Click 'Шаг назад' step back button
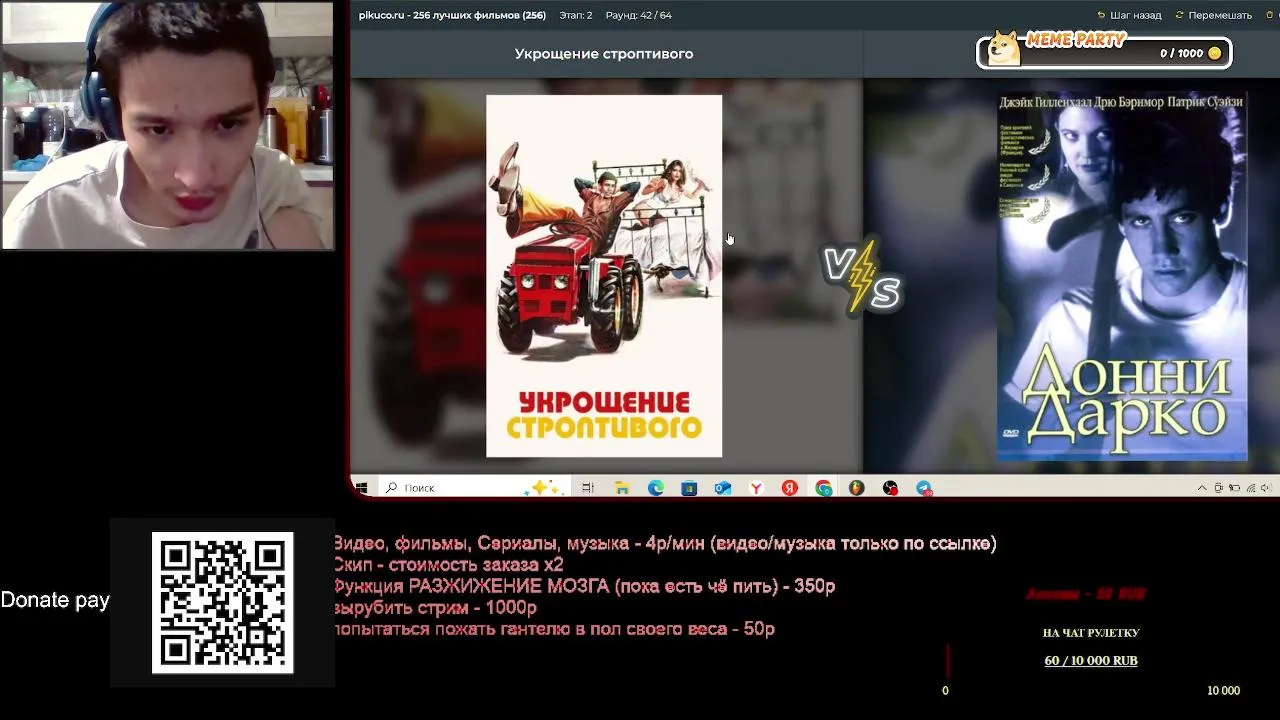1280x720 pixels. (1129, 15)
